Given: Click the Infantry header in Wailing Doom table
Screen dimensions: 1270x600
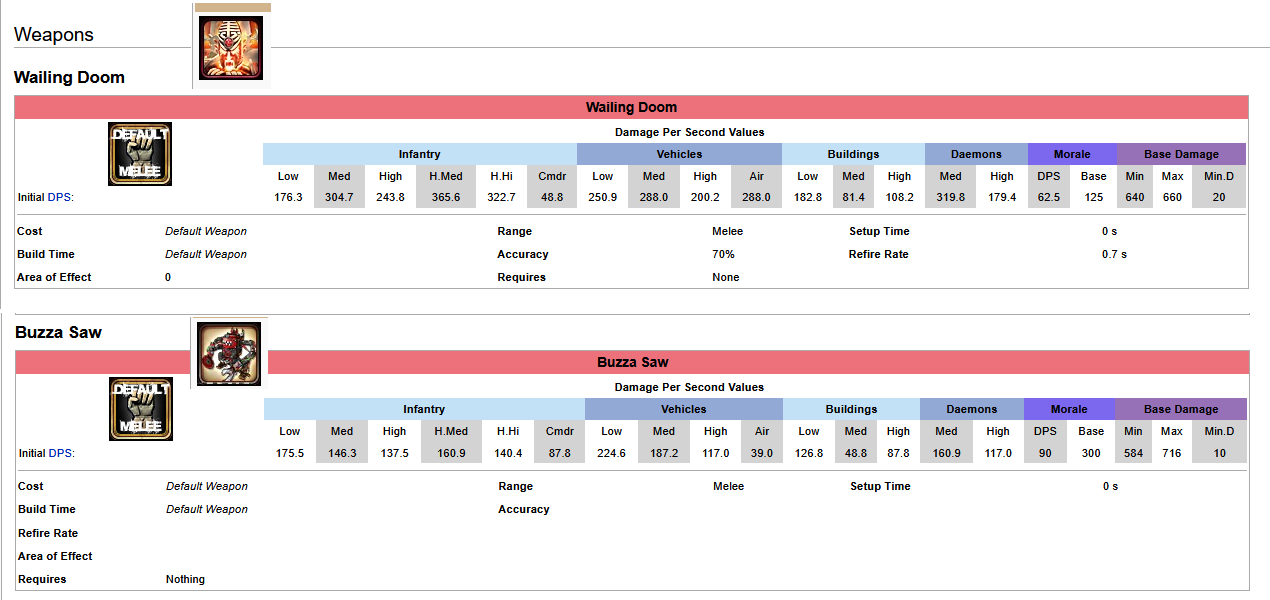Looking at the screenshot, I should pos(420,154).
